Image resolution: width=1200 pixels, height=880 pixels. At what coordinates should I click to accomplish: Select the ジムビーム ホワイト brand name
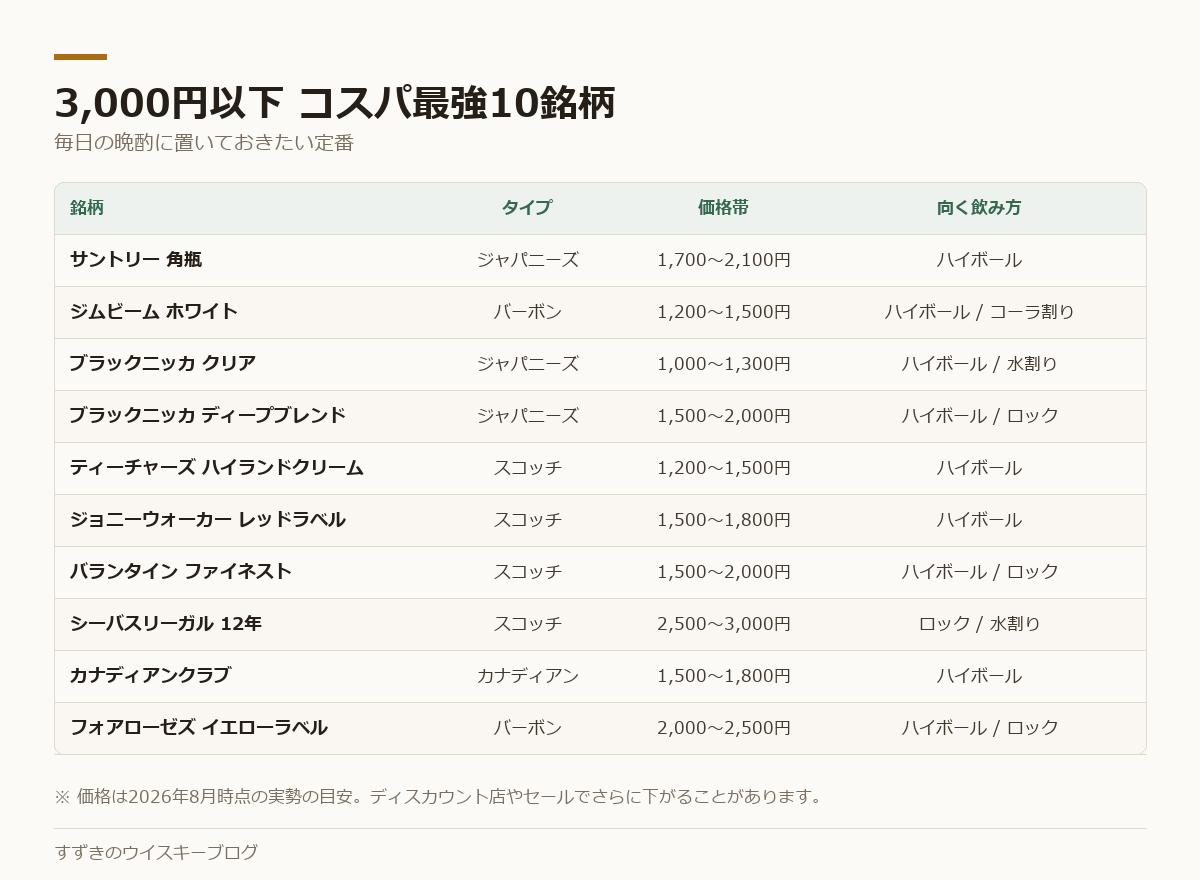(154, 312)
